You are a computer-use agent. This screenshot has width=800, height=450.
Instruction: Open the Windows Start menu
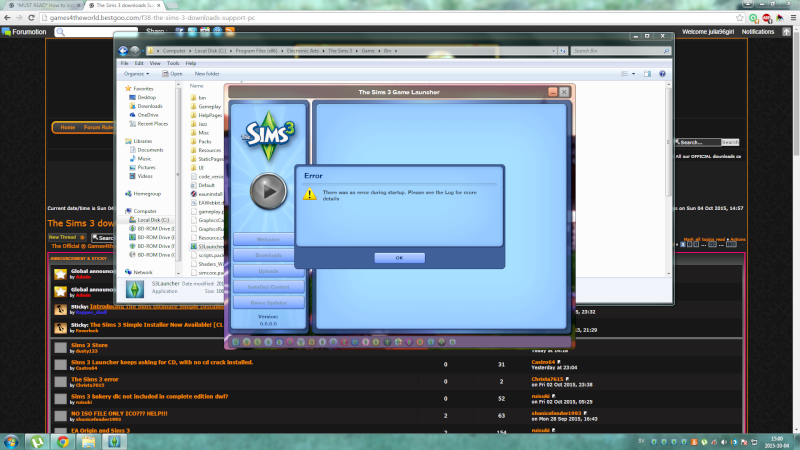[11, 442]
